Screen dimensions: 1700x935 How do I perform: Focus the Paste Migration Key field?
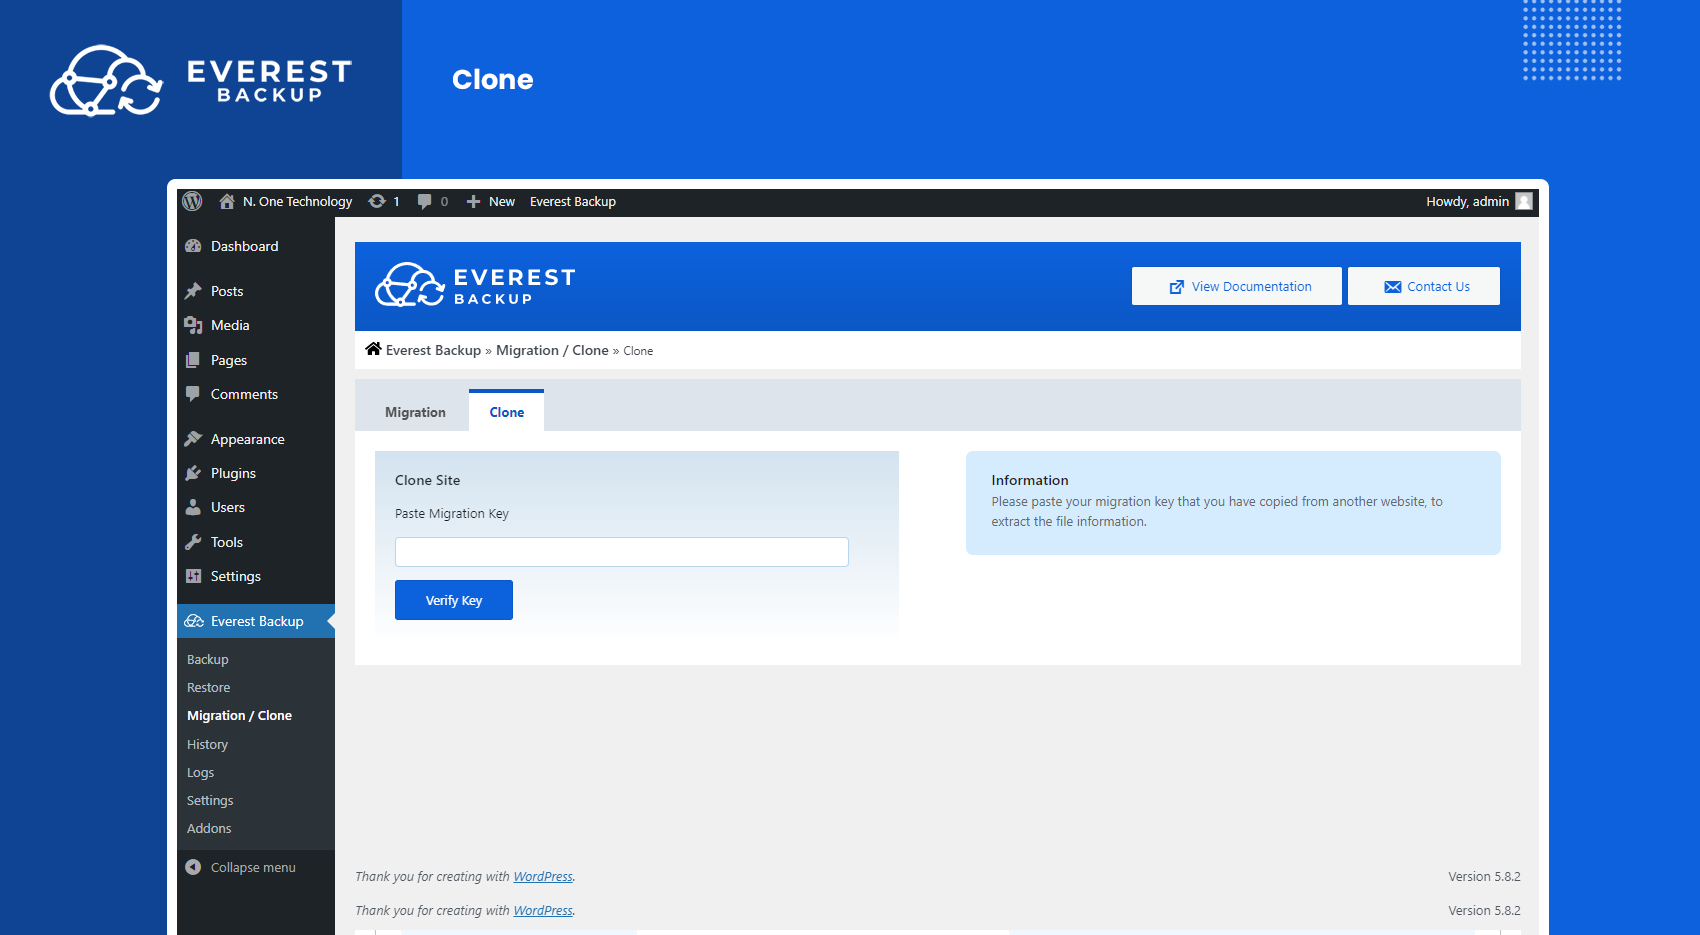click(622, 552)
